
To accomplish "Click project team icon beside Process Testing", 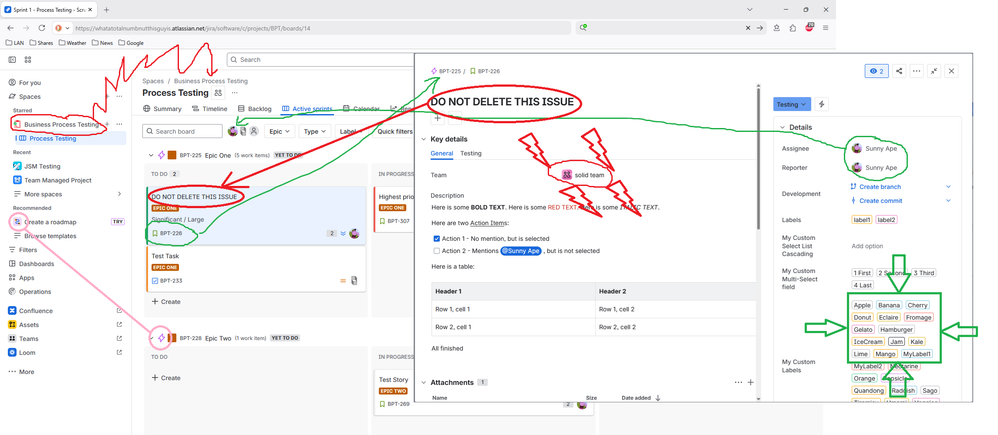I will [218, 93].
